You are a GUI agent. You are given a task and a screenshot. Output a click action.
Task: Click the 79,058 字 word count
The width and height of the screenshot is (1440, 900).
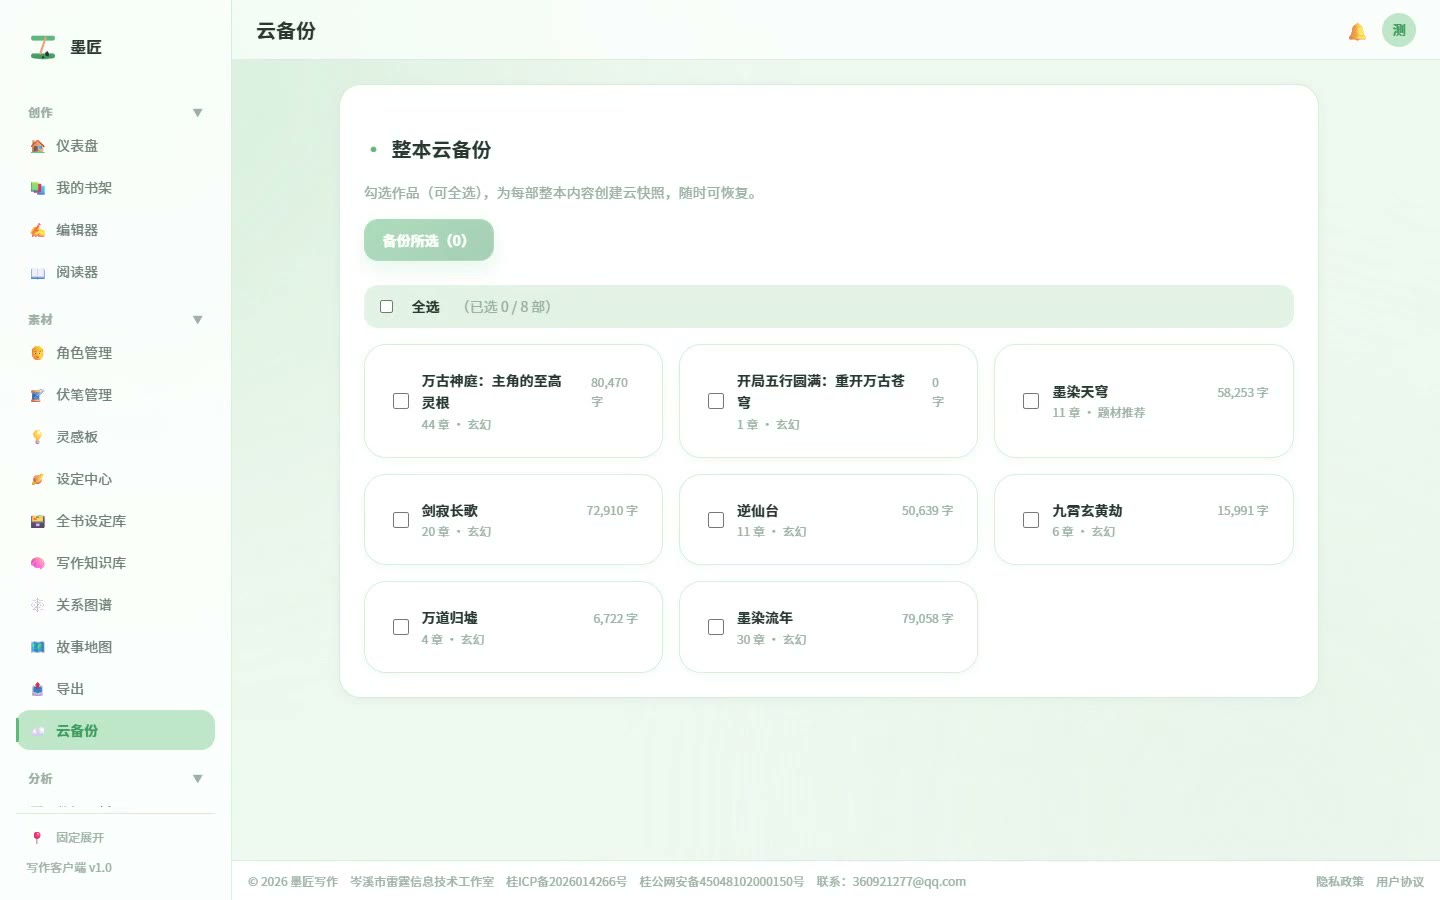tap(927, 619)
